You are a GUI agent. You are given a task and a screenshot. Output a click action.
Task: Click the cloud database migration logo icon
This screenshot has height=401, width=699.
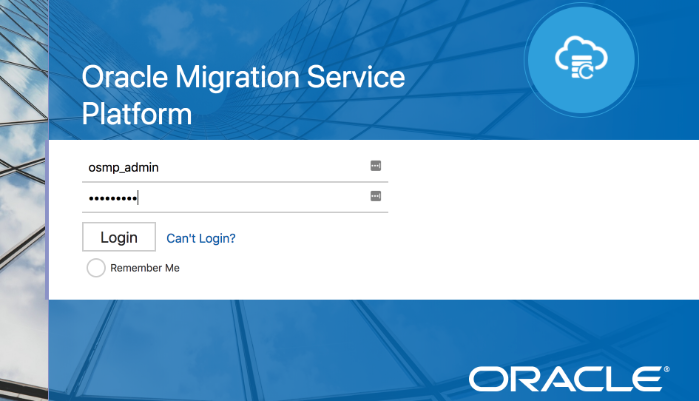point(581,59)
